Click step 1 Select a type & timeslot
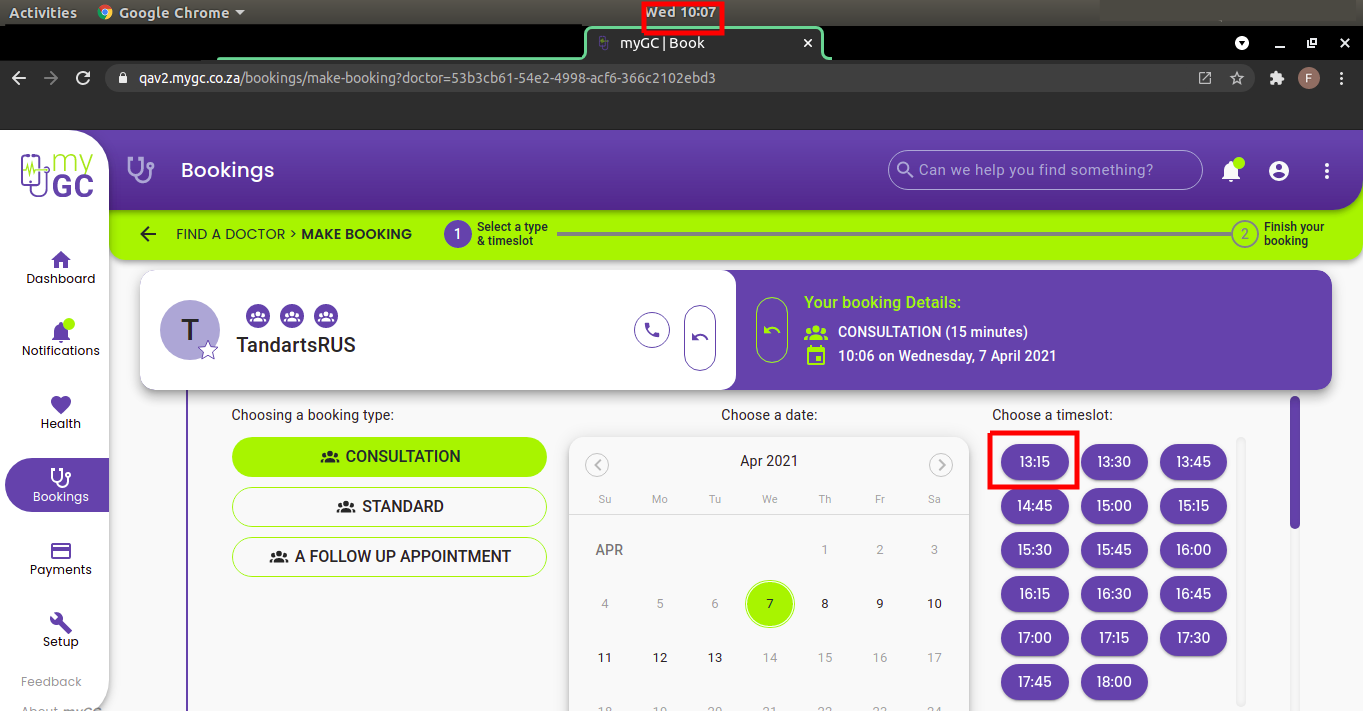Viewport: 1363px width, 711px height. (497, 234)
